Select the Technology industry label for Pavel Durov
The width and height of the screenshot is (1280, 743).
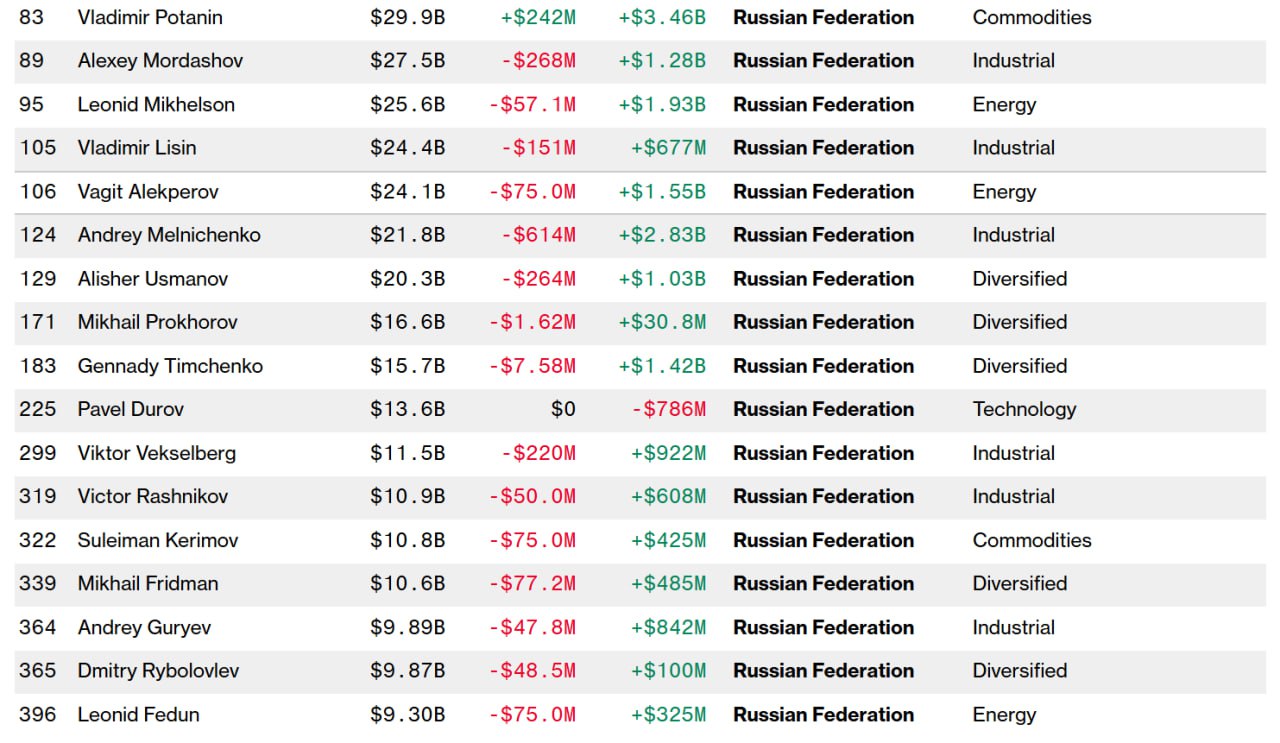click(1024, 409)
